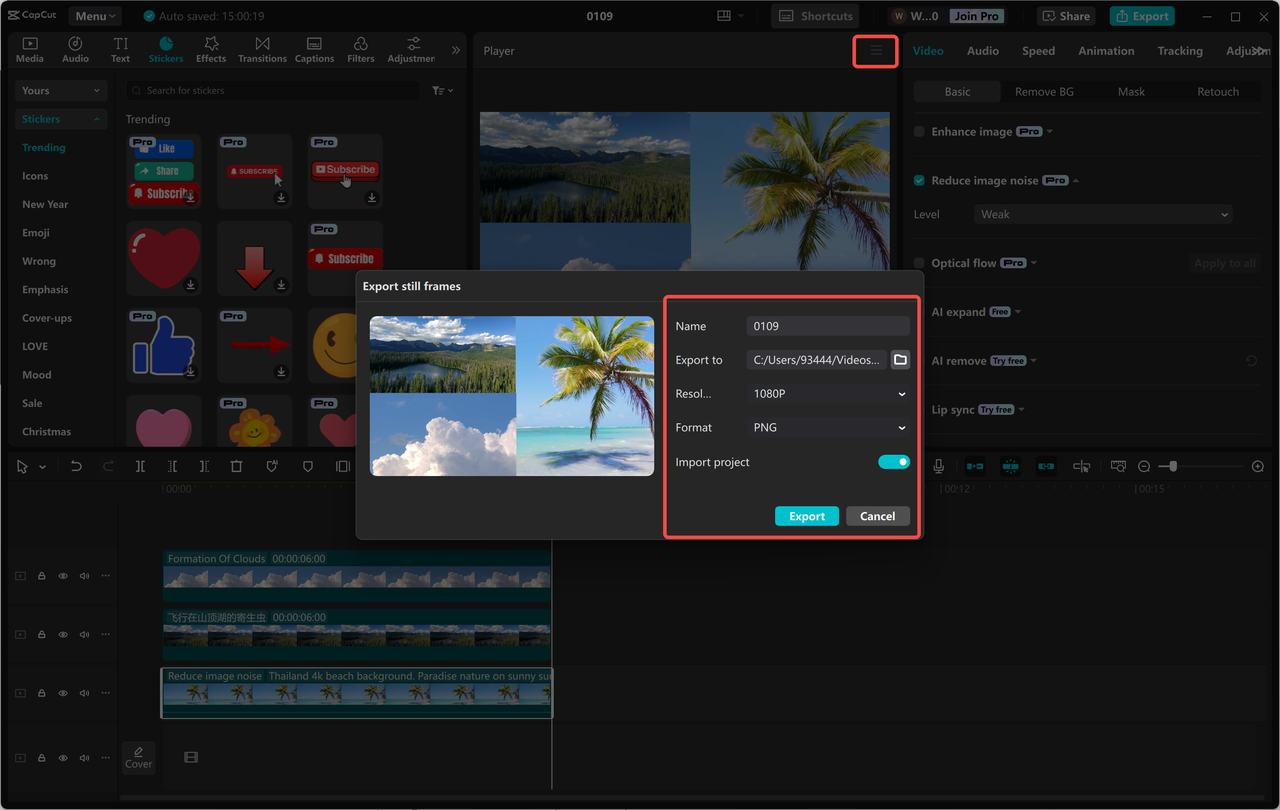Image resolution: width=1280 pixels, height=810 pixels.
Task: Lock the Formation Of Clouds track
Action: coord(41,576)
